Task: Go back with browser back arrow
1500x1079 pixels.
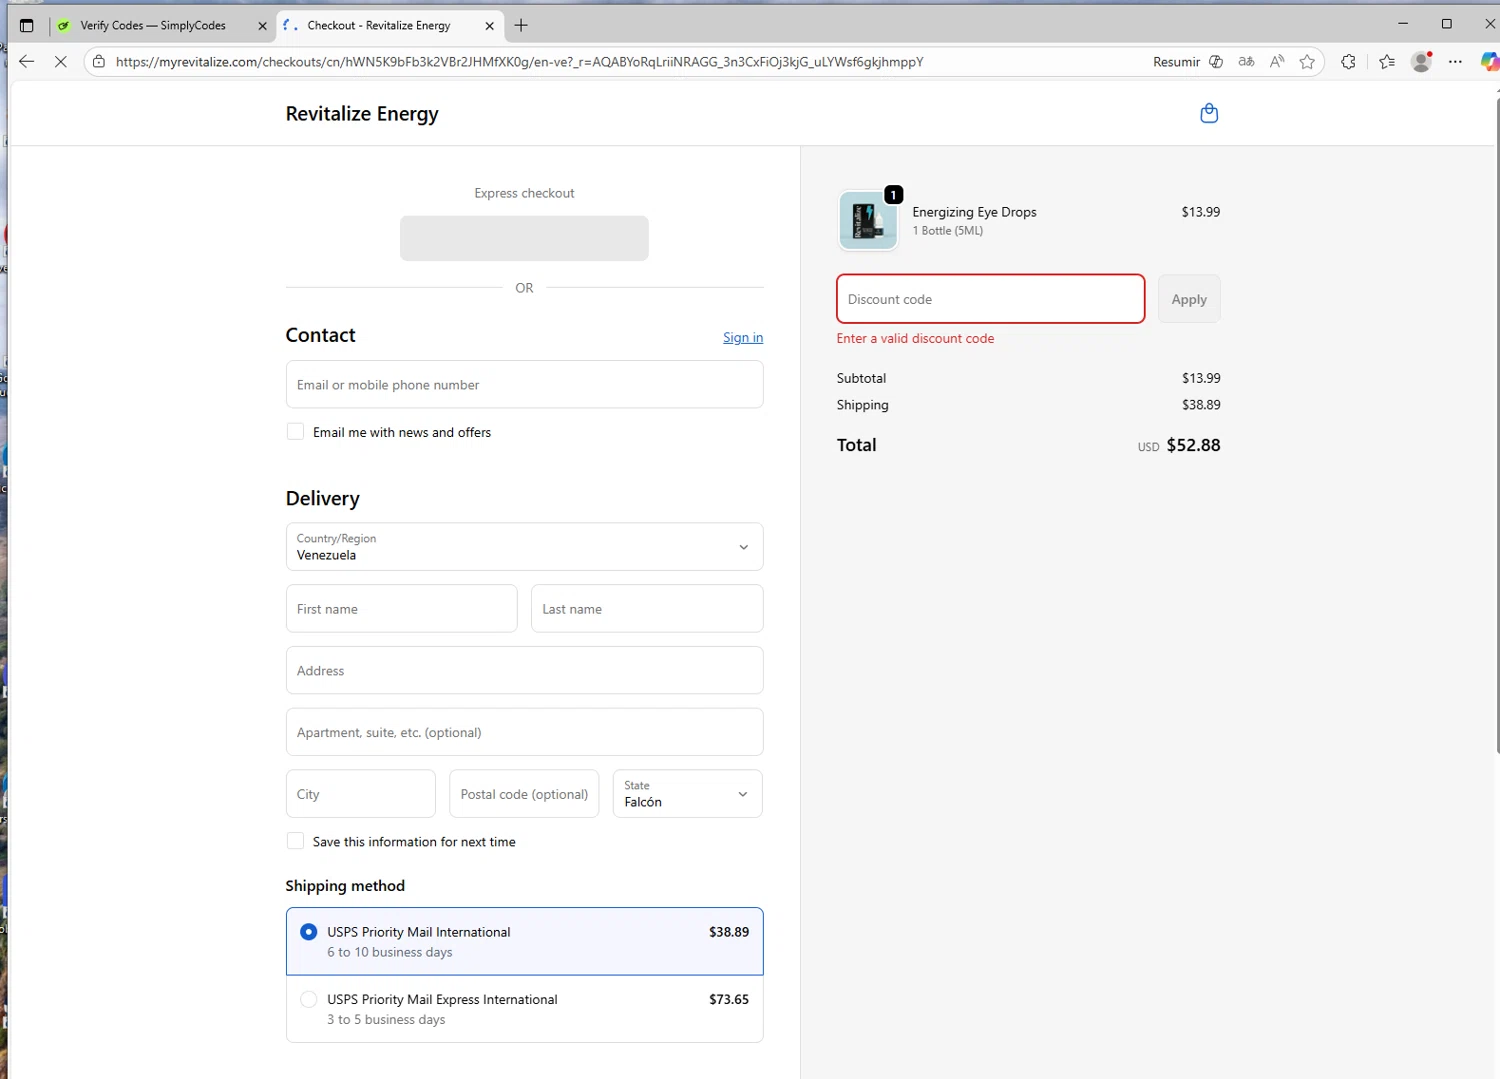Action: pyautogui.click(x=27, y=61)
